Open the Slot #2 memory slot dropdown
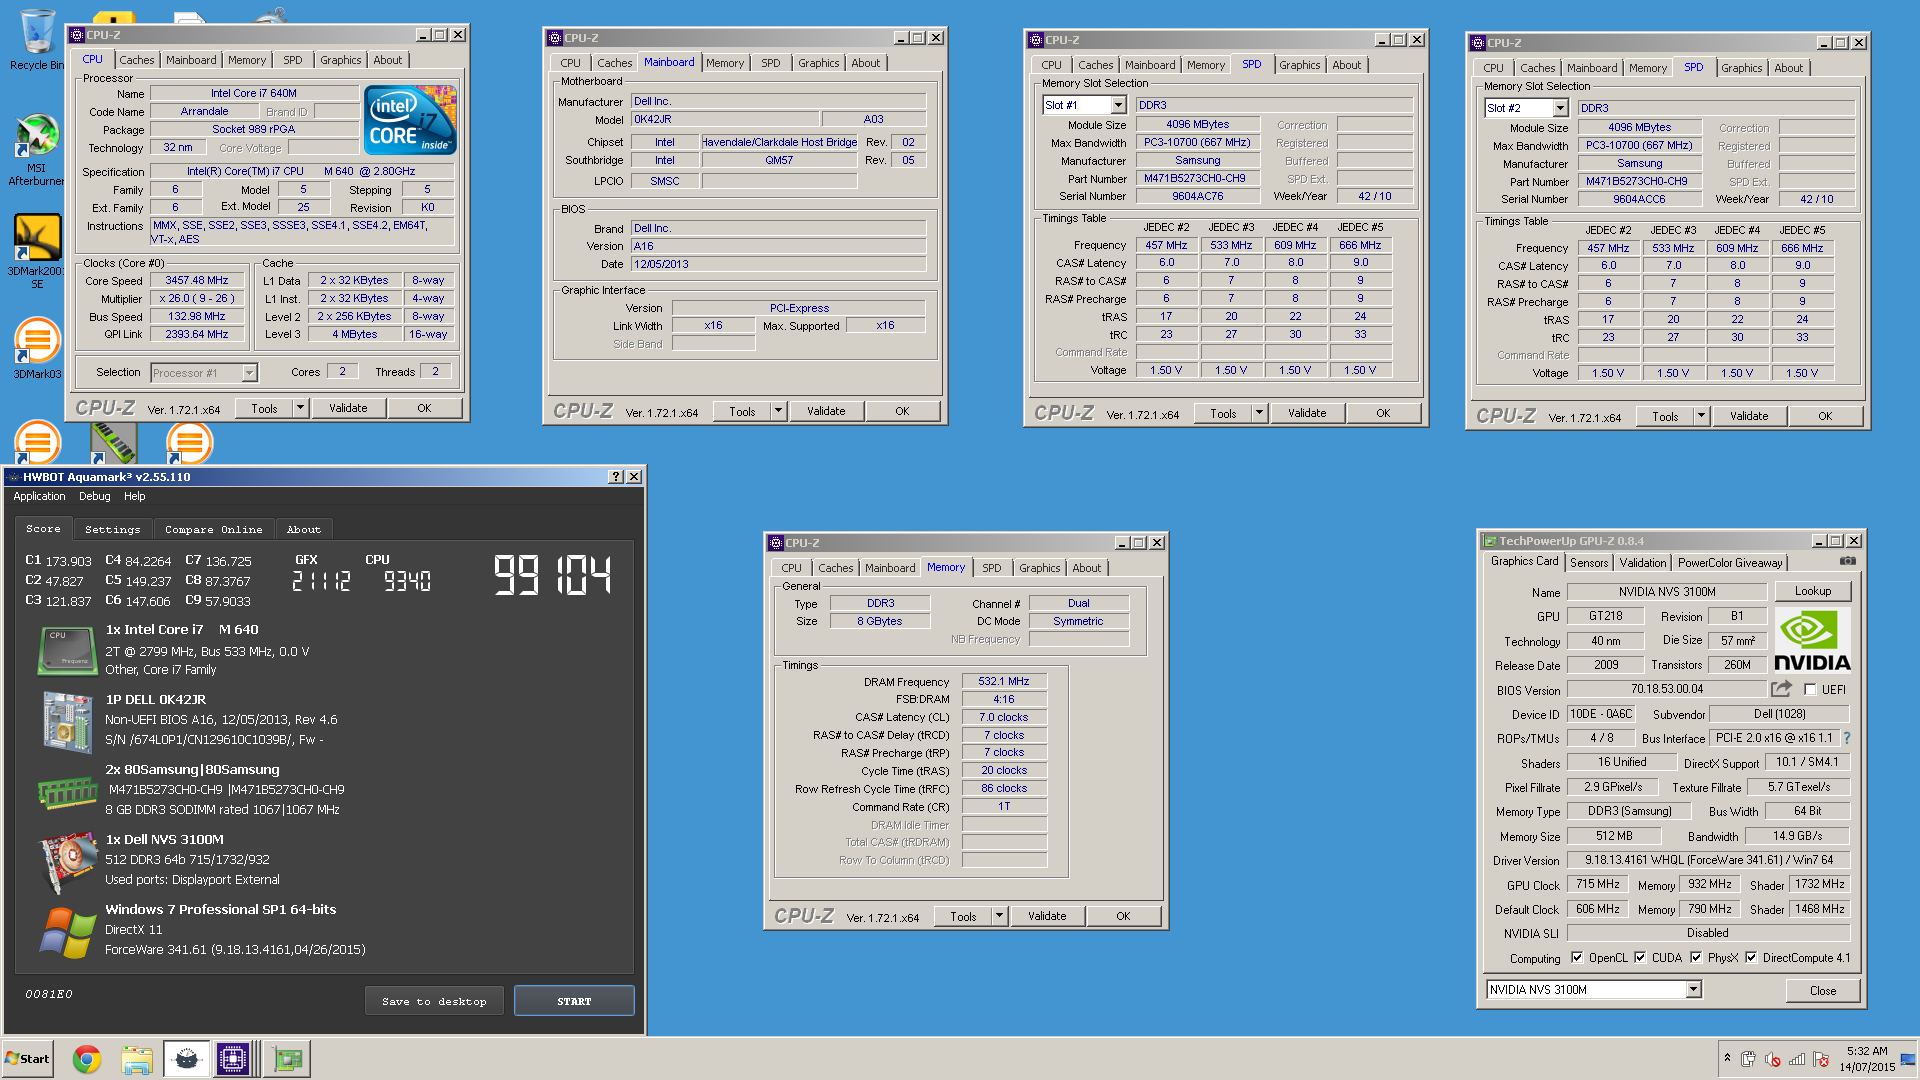 click(1560, 108)
